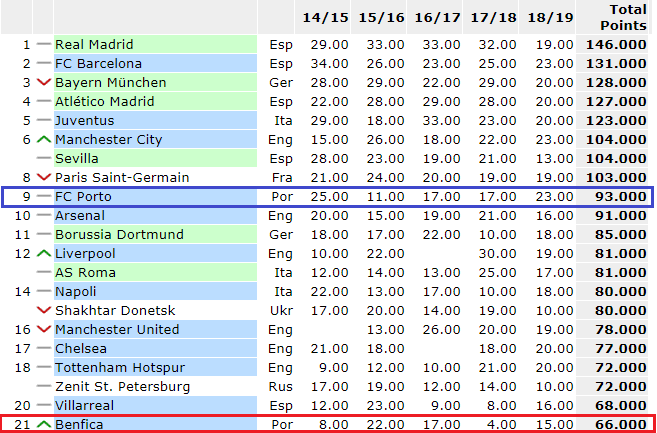Select the 18/19 season column header
The width and height of the screenshot is (657, 433).
(x=550, y=17)
